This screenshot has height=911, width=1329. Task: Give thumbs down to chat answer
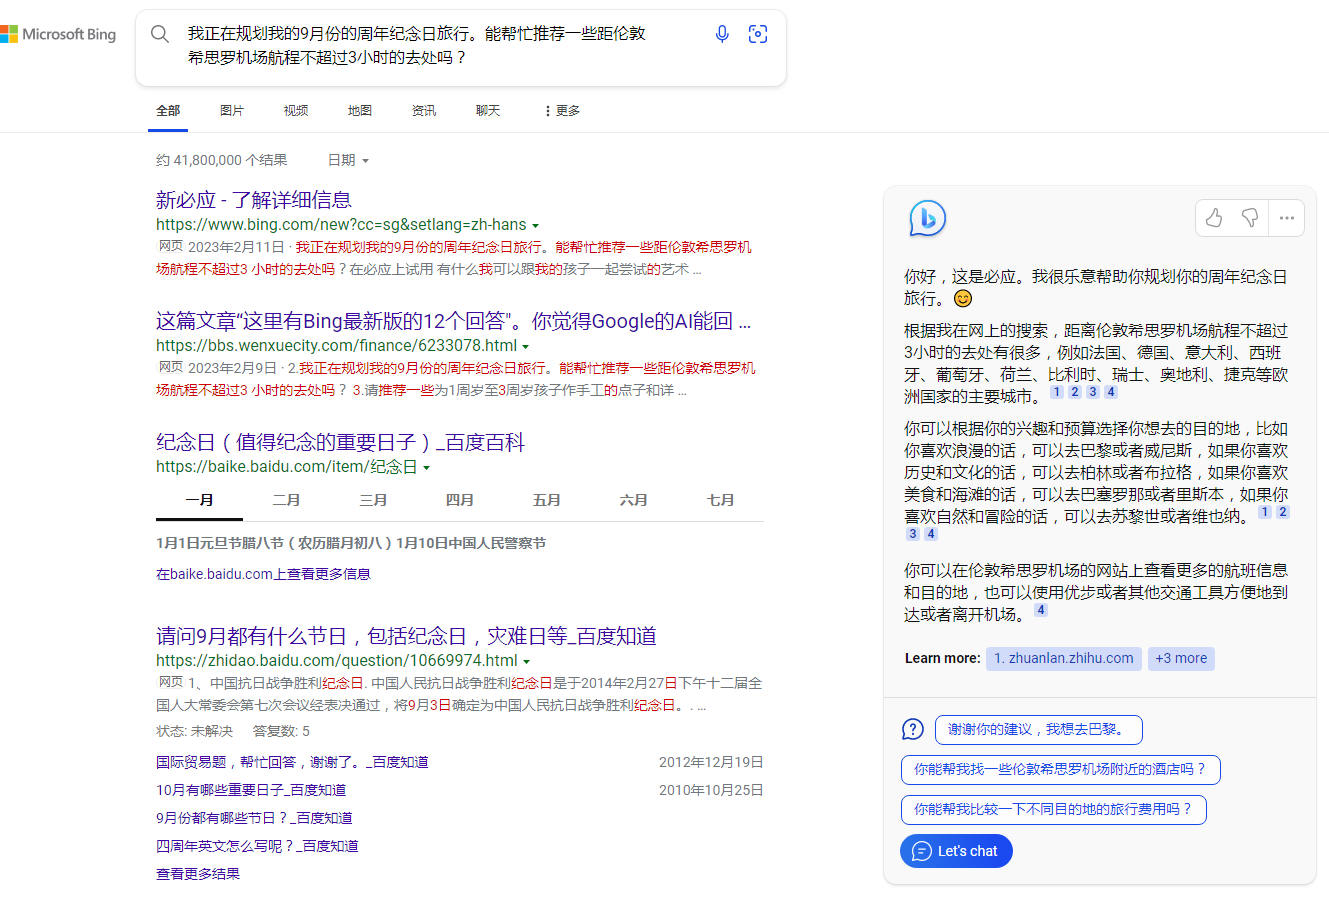[x=1250, y=217]
